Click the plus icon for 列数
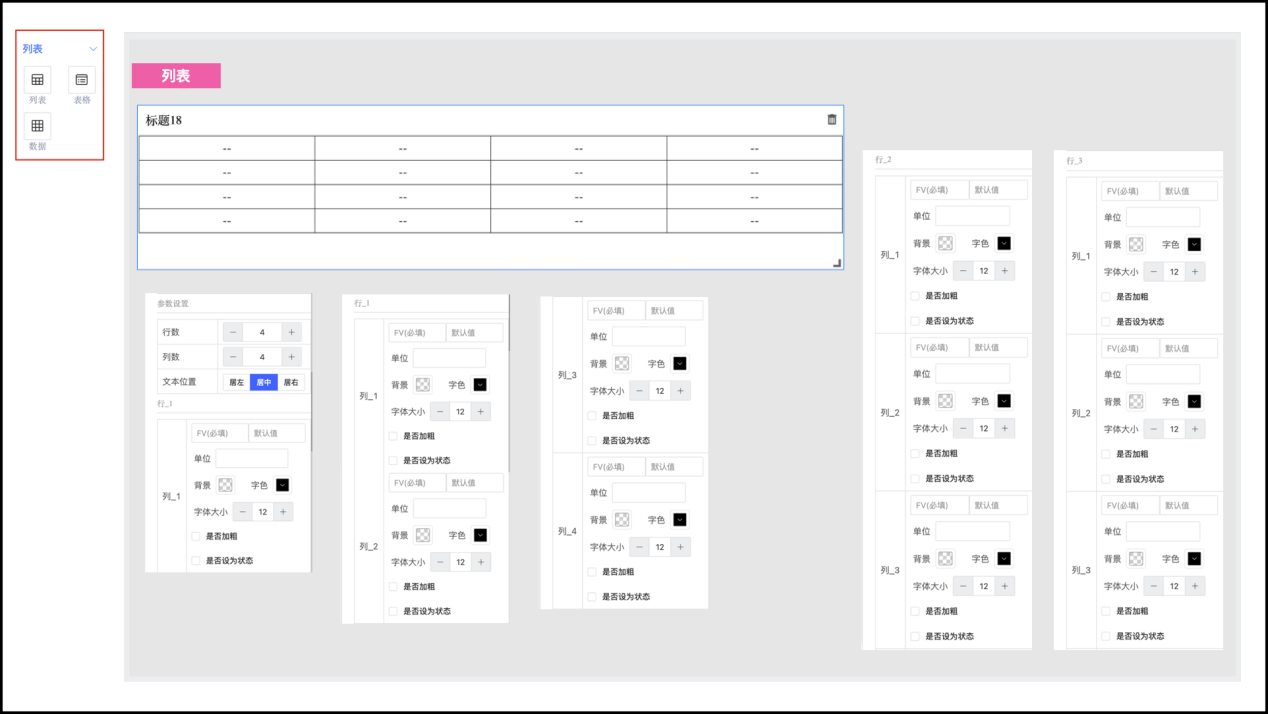 291,357
